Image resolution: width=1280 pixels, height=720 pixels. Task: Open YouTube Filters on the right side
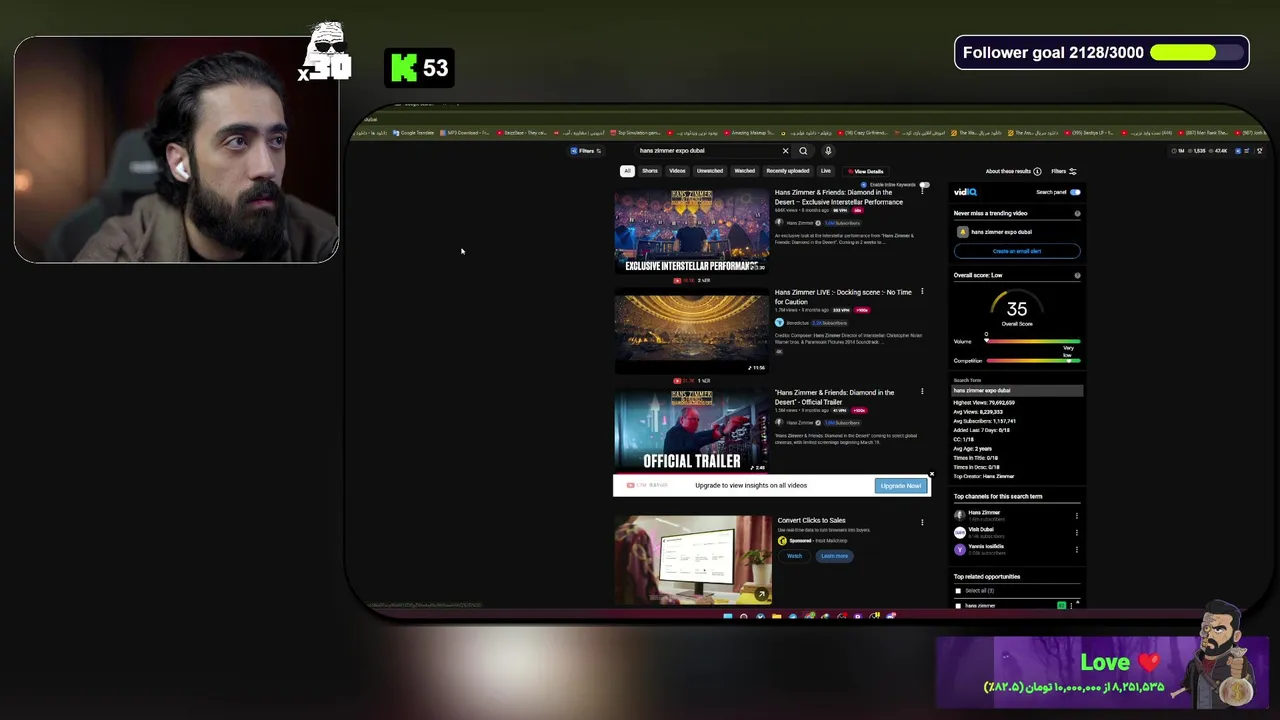click(1063, 171)
